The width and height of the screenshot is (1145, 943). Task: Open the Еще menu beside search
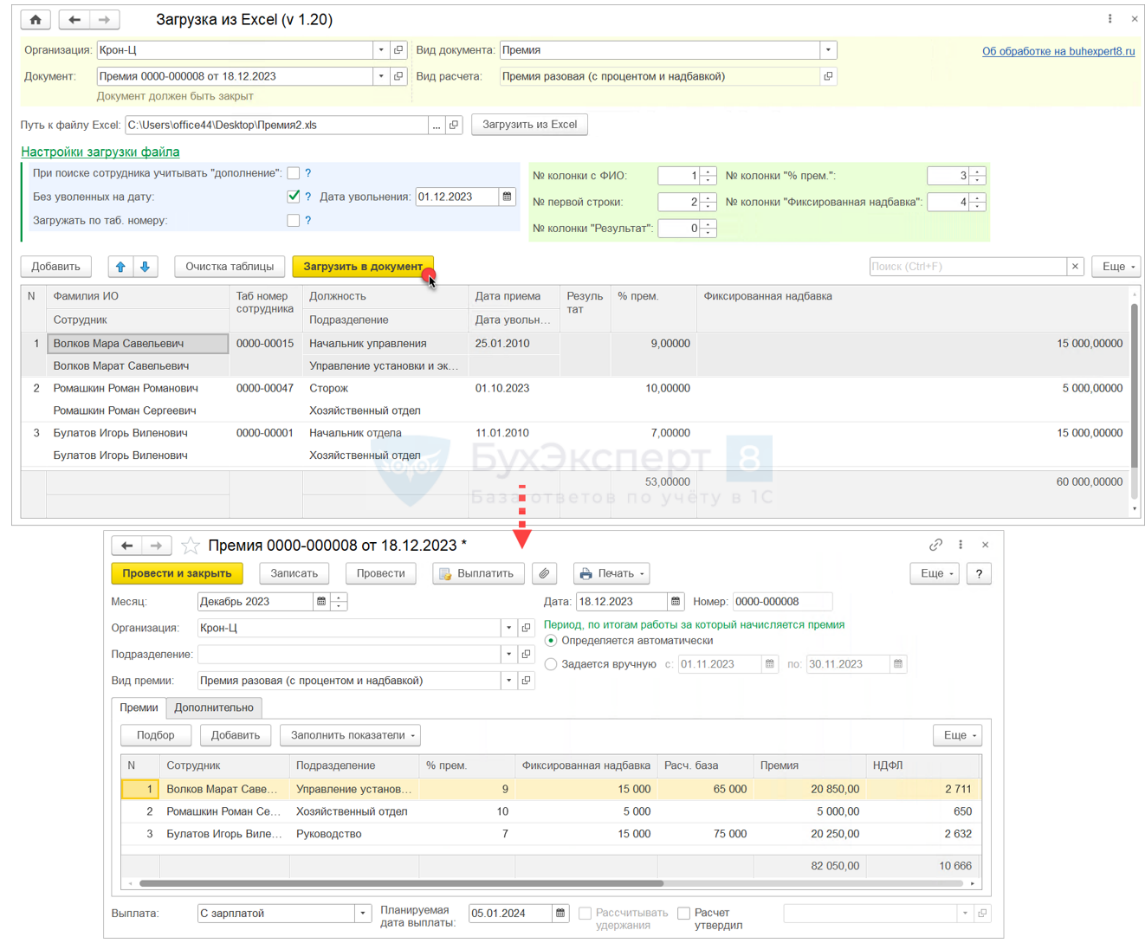point(1115,267)
